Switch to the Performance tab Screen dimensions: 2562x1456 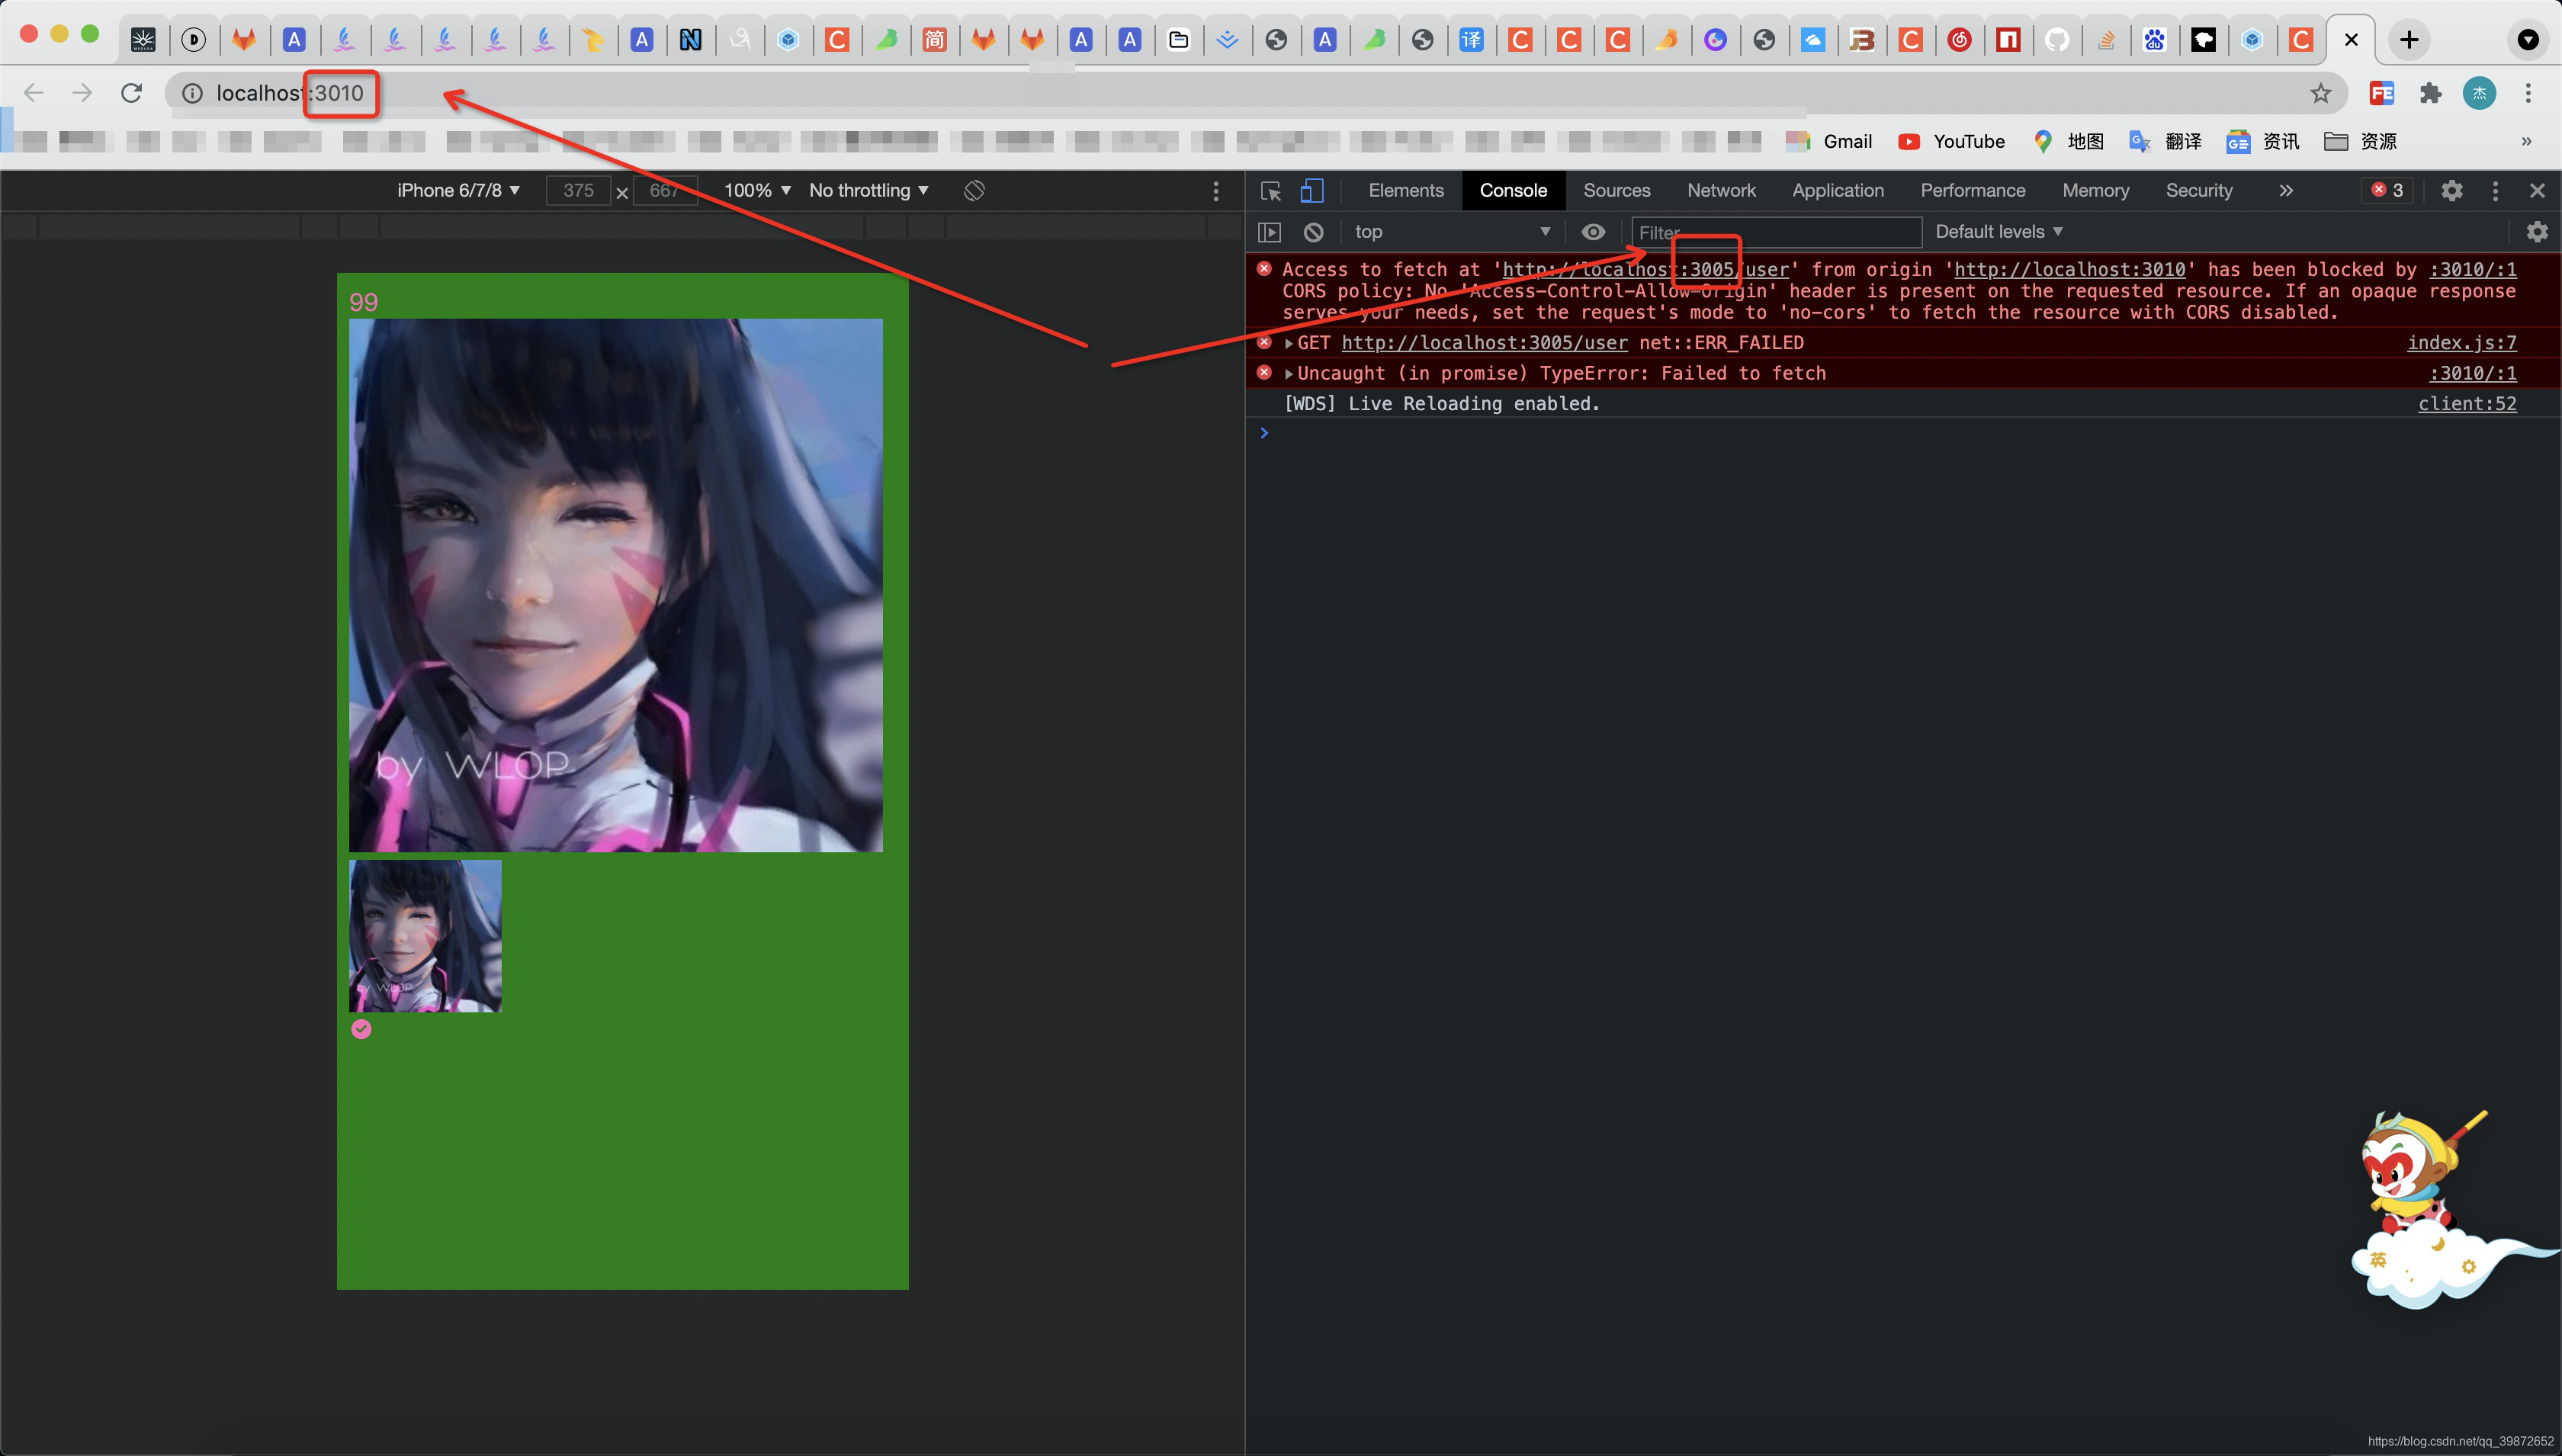(x=1972, y=190)
